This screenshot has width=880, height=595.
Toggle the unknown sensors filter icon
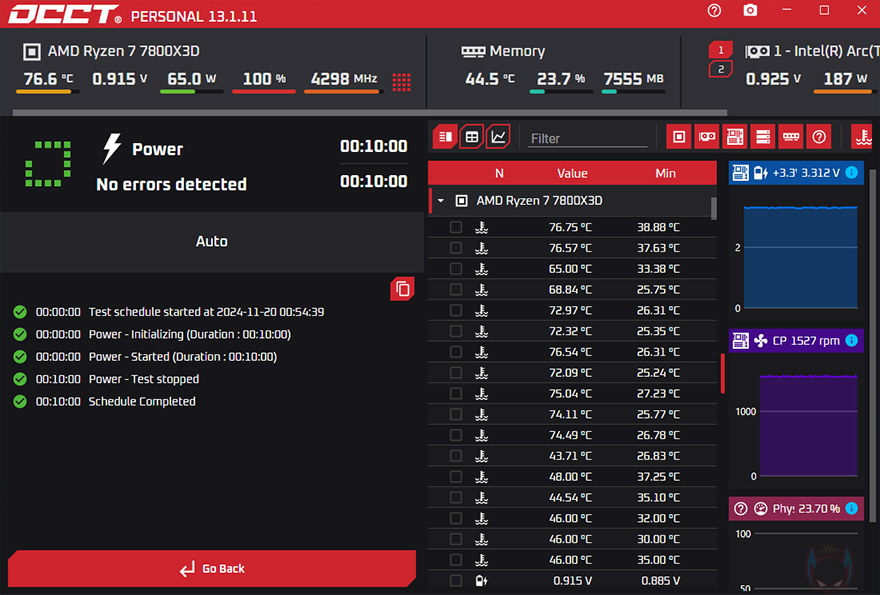click(819, 137)
